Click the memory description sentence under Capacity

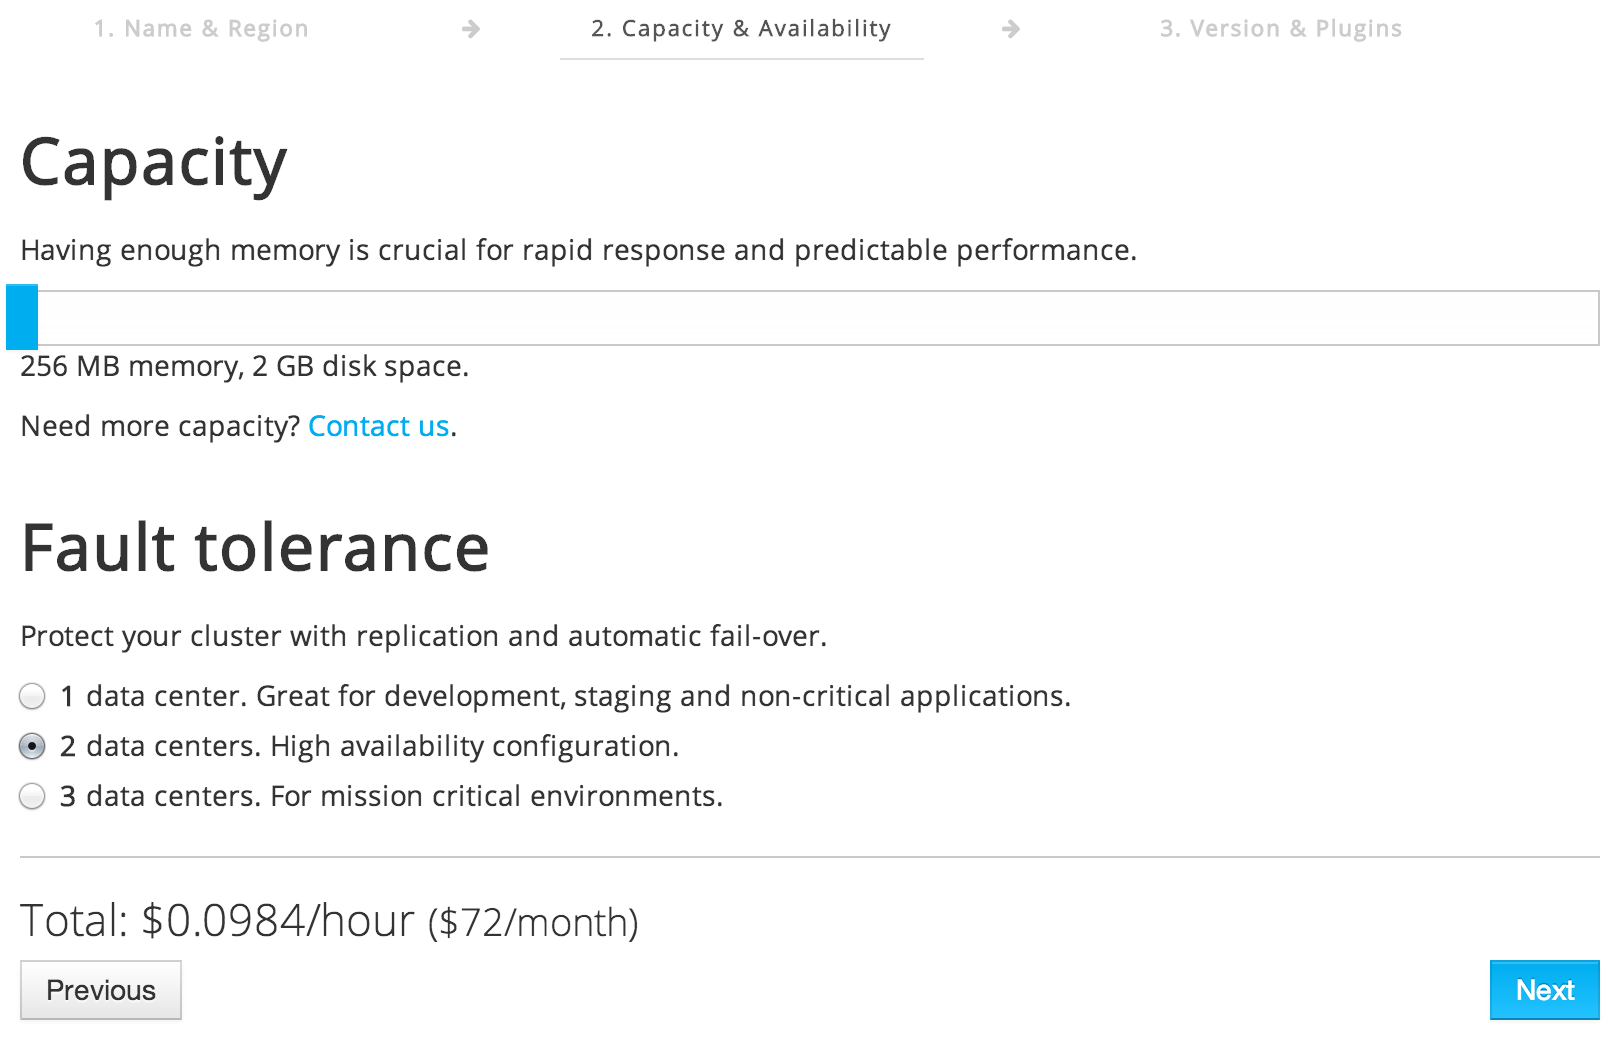pos(578,251)
